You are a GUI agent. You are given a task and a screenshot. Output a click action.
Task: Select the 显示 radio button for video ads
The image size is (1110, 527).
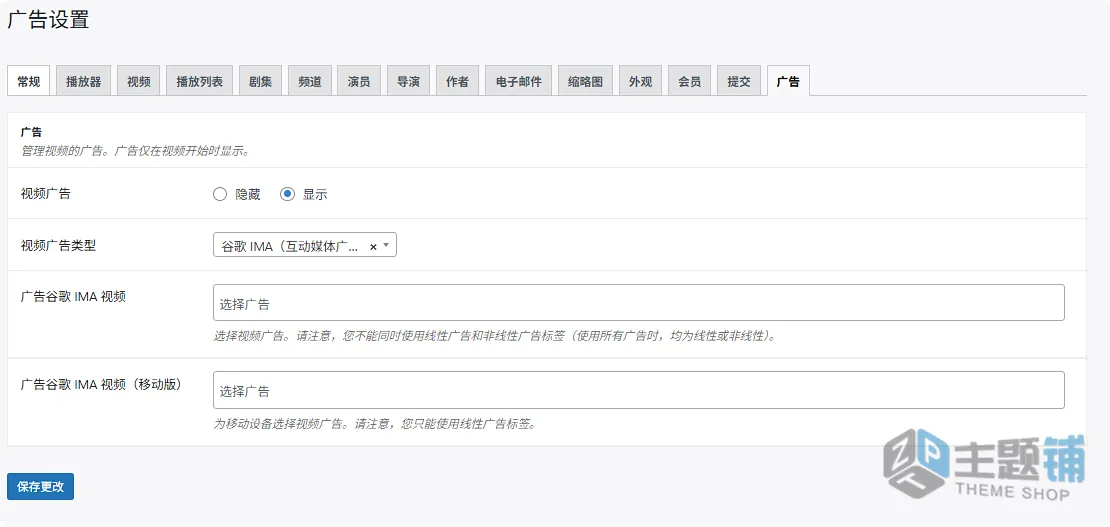coord(287,194)
